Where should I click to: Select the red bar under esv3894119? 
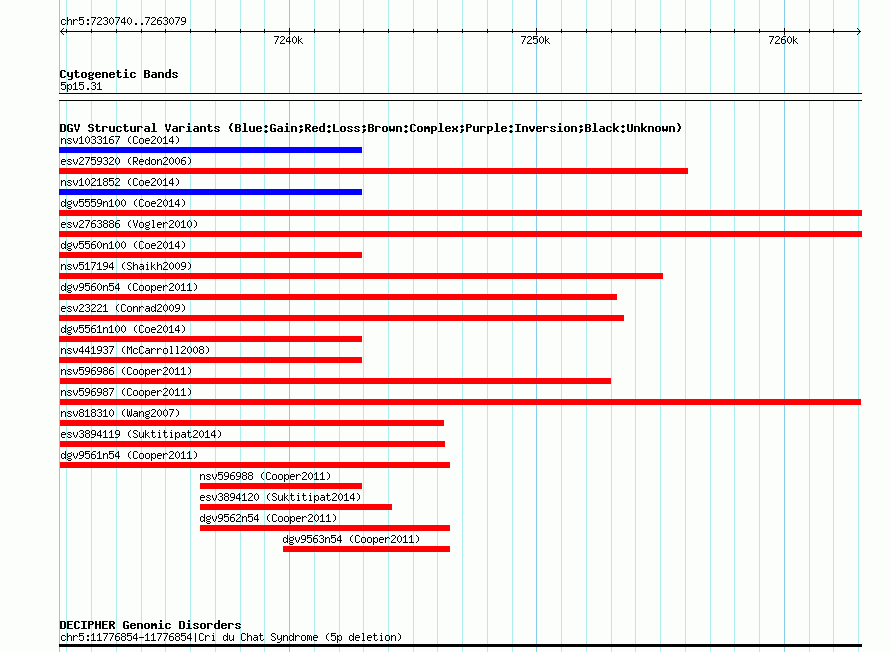point(252,444)
